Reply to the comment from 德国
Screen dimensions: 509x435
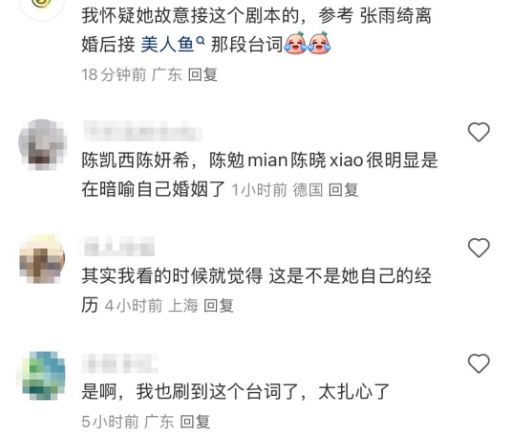(x=343, y=190)
